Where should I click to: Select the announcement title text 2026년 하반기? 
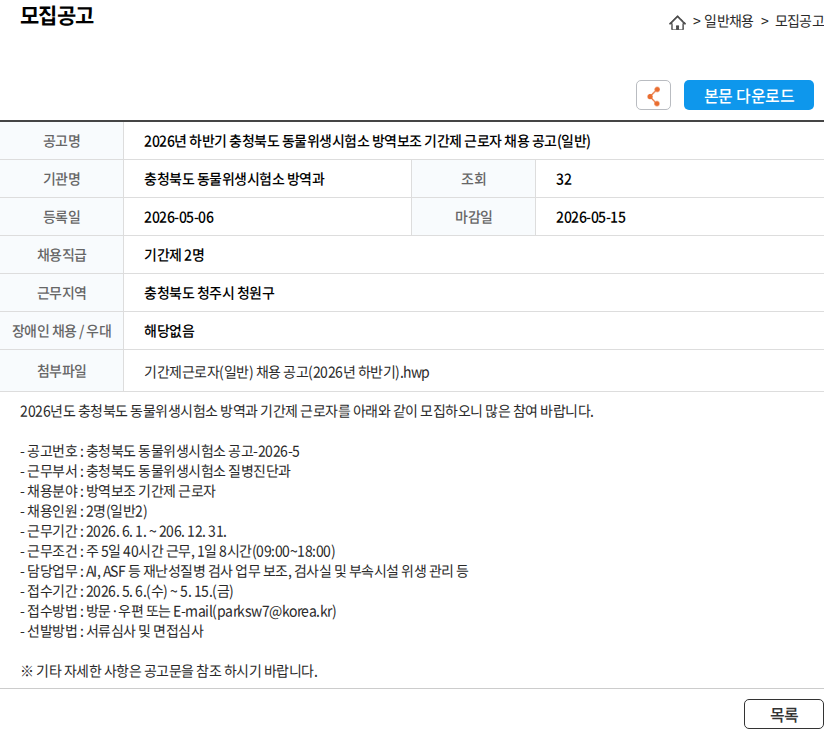click(367, 141)
